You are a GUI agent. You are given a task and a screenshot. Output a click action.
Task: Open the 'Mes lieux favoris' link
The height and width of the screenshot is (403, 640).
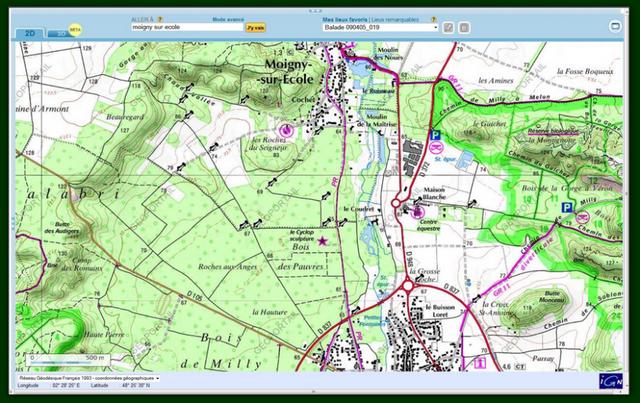(x=345, y=19)
